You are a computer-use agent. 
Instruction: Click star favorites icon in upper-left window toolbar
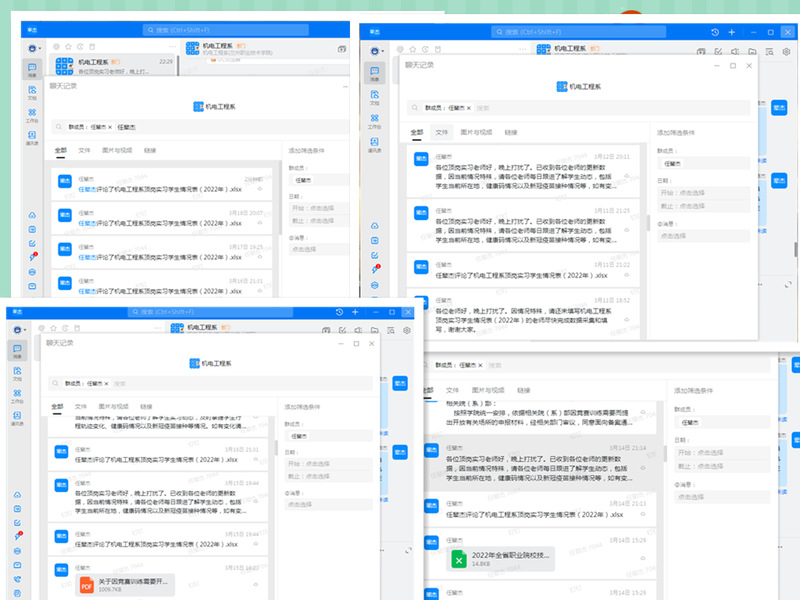point(68,46)
